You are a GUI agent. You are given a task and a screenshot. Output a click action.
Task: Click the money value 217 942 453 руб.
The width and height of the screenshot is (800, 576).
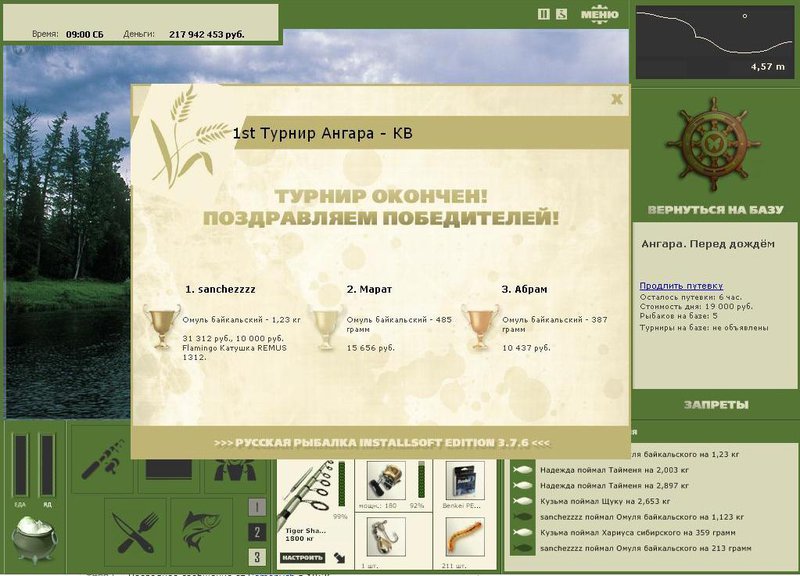pyautogui.click(x=207, y=35)
